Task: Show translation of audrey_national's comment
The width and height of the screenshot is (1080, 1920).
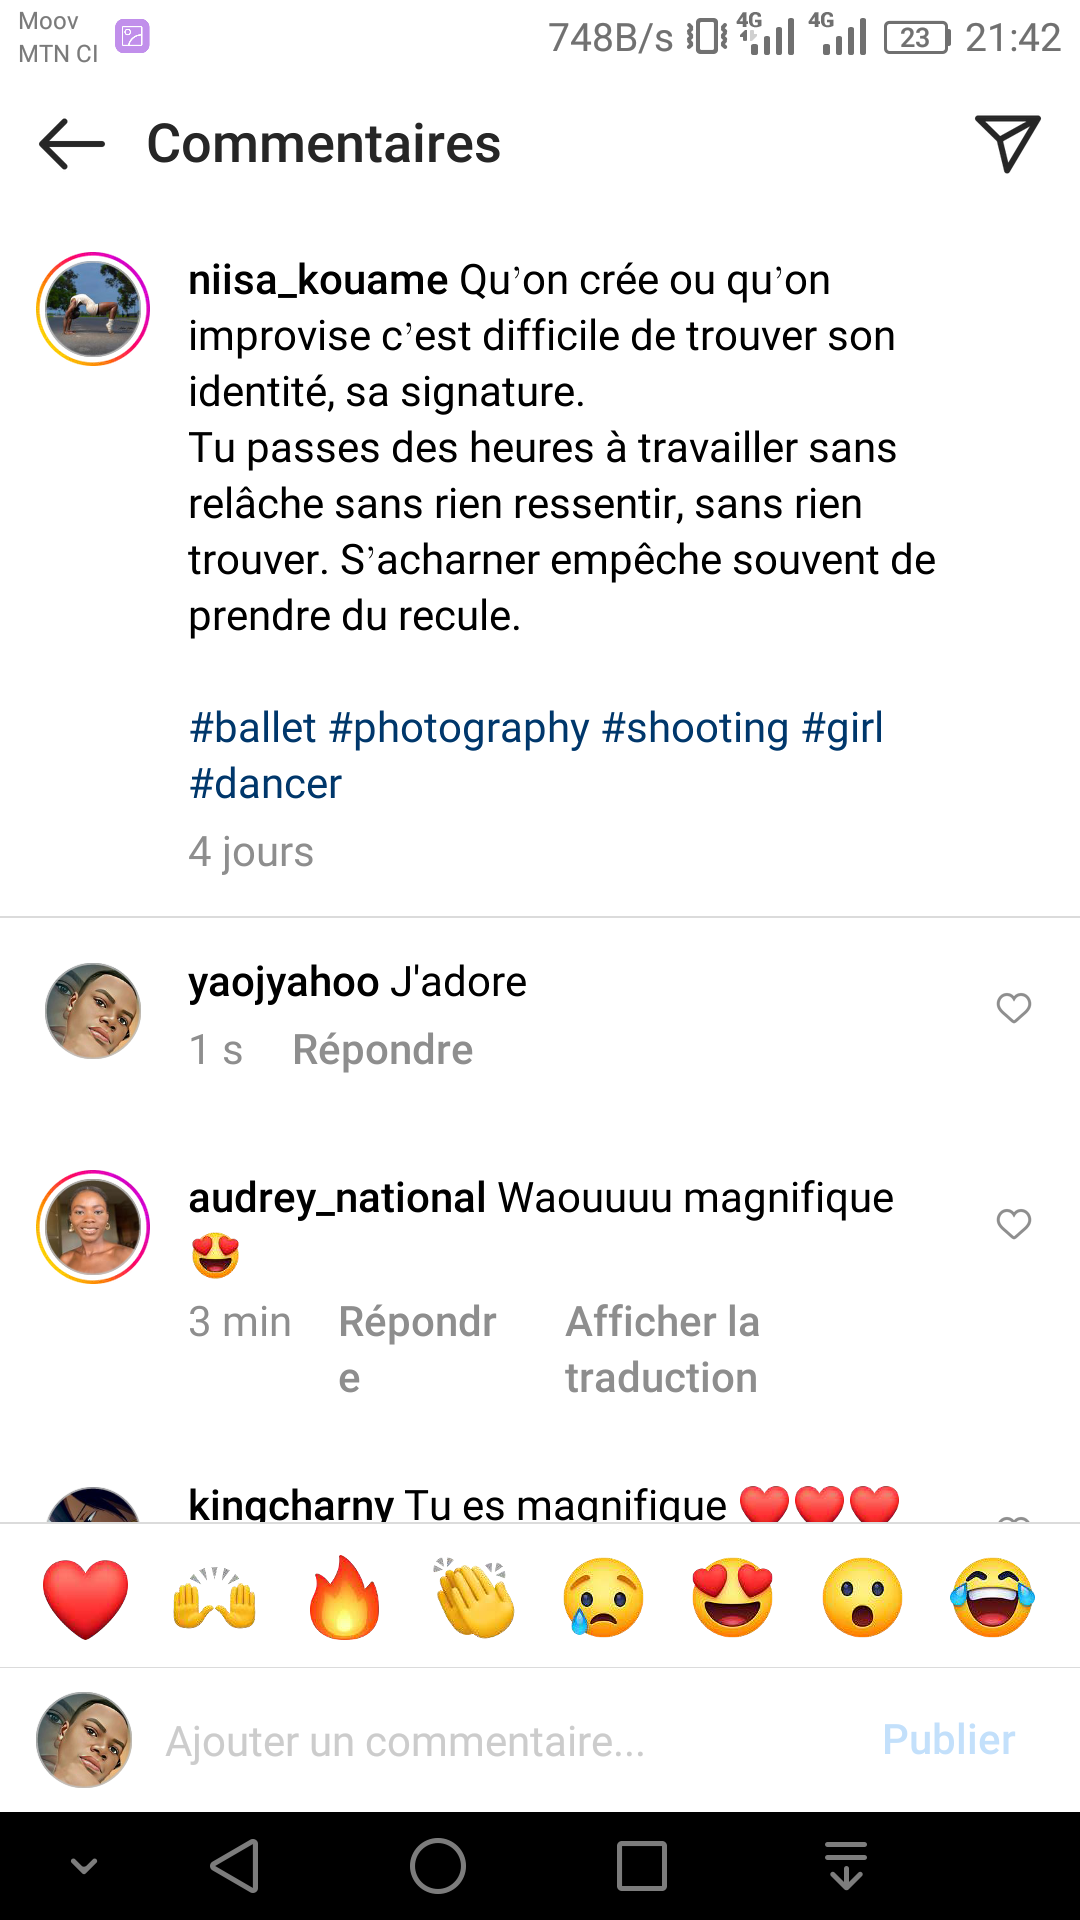Action: [x=662, y=1349]
